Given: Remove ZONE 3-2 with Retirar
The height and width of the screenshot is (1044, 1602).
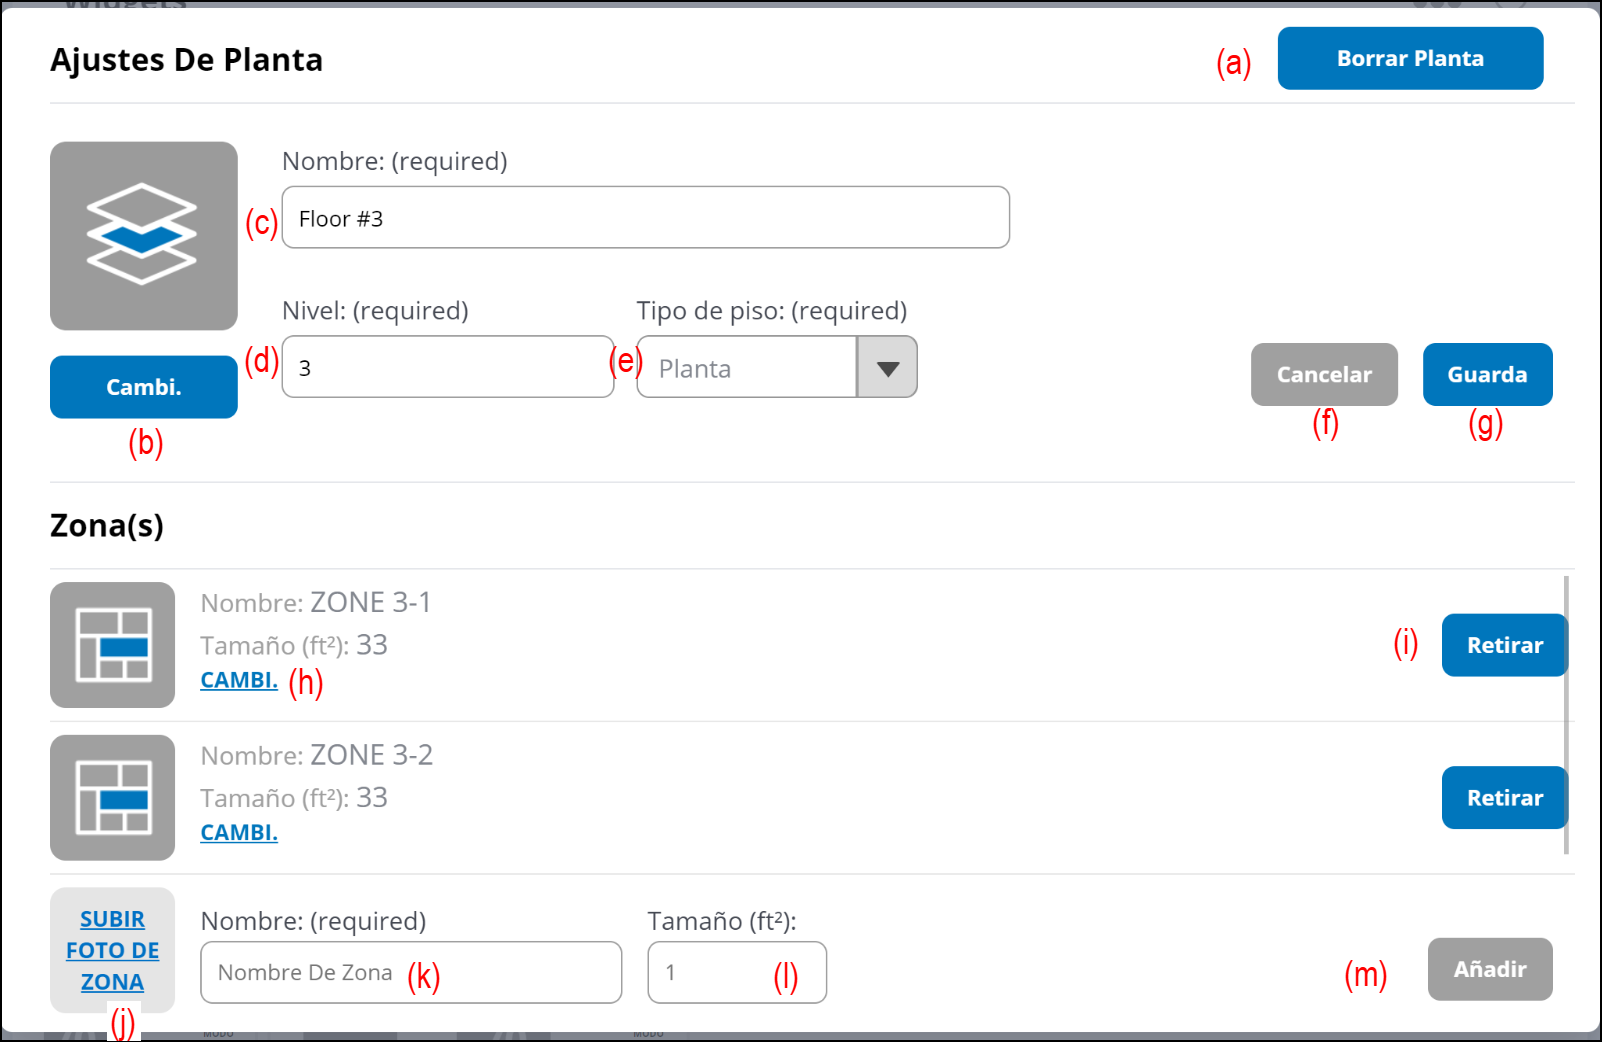Looking at the screenshot, I should click(1504, 798).
